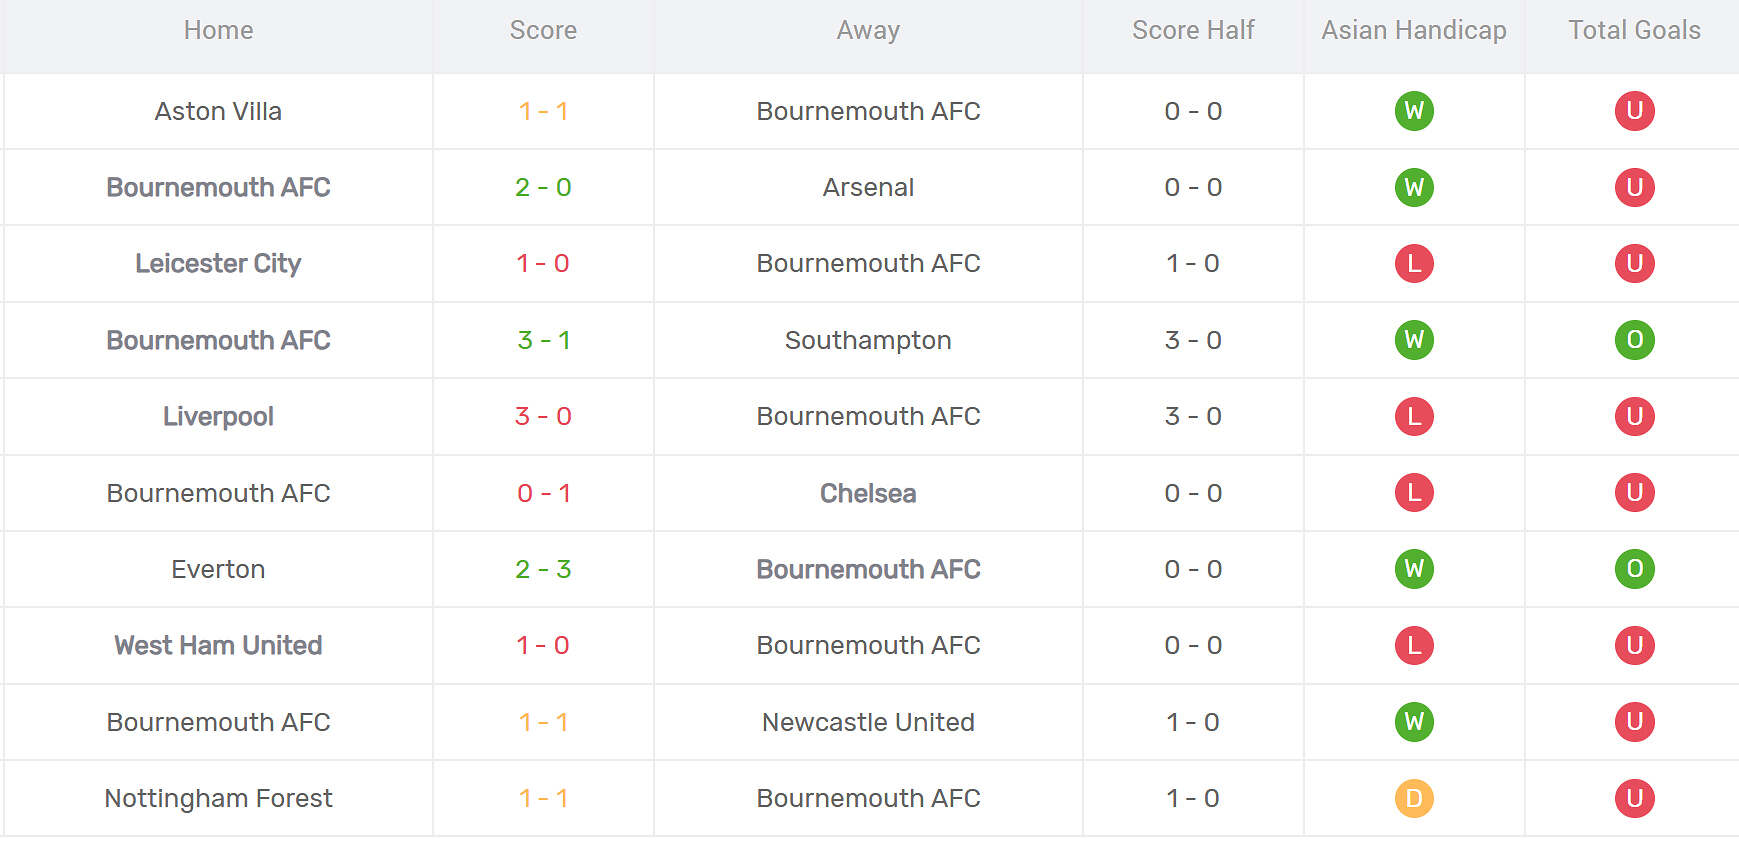
Task: Open the Liverpool team link
Action: 218,416
